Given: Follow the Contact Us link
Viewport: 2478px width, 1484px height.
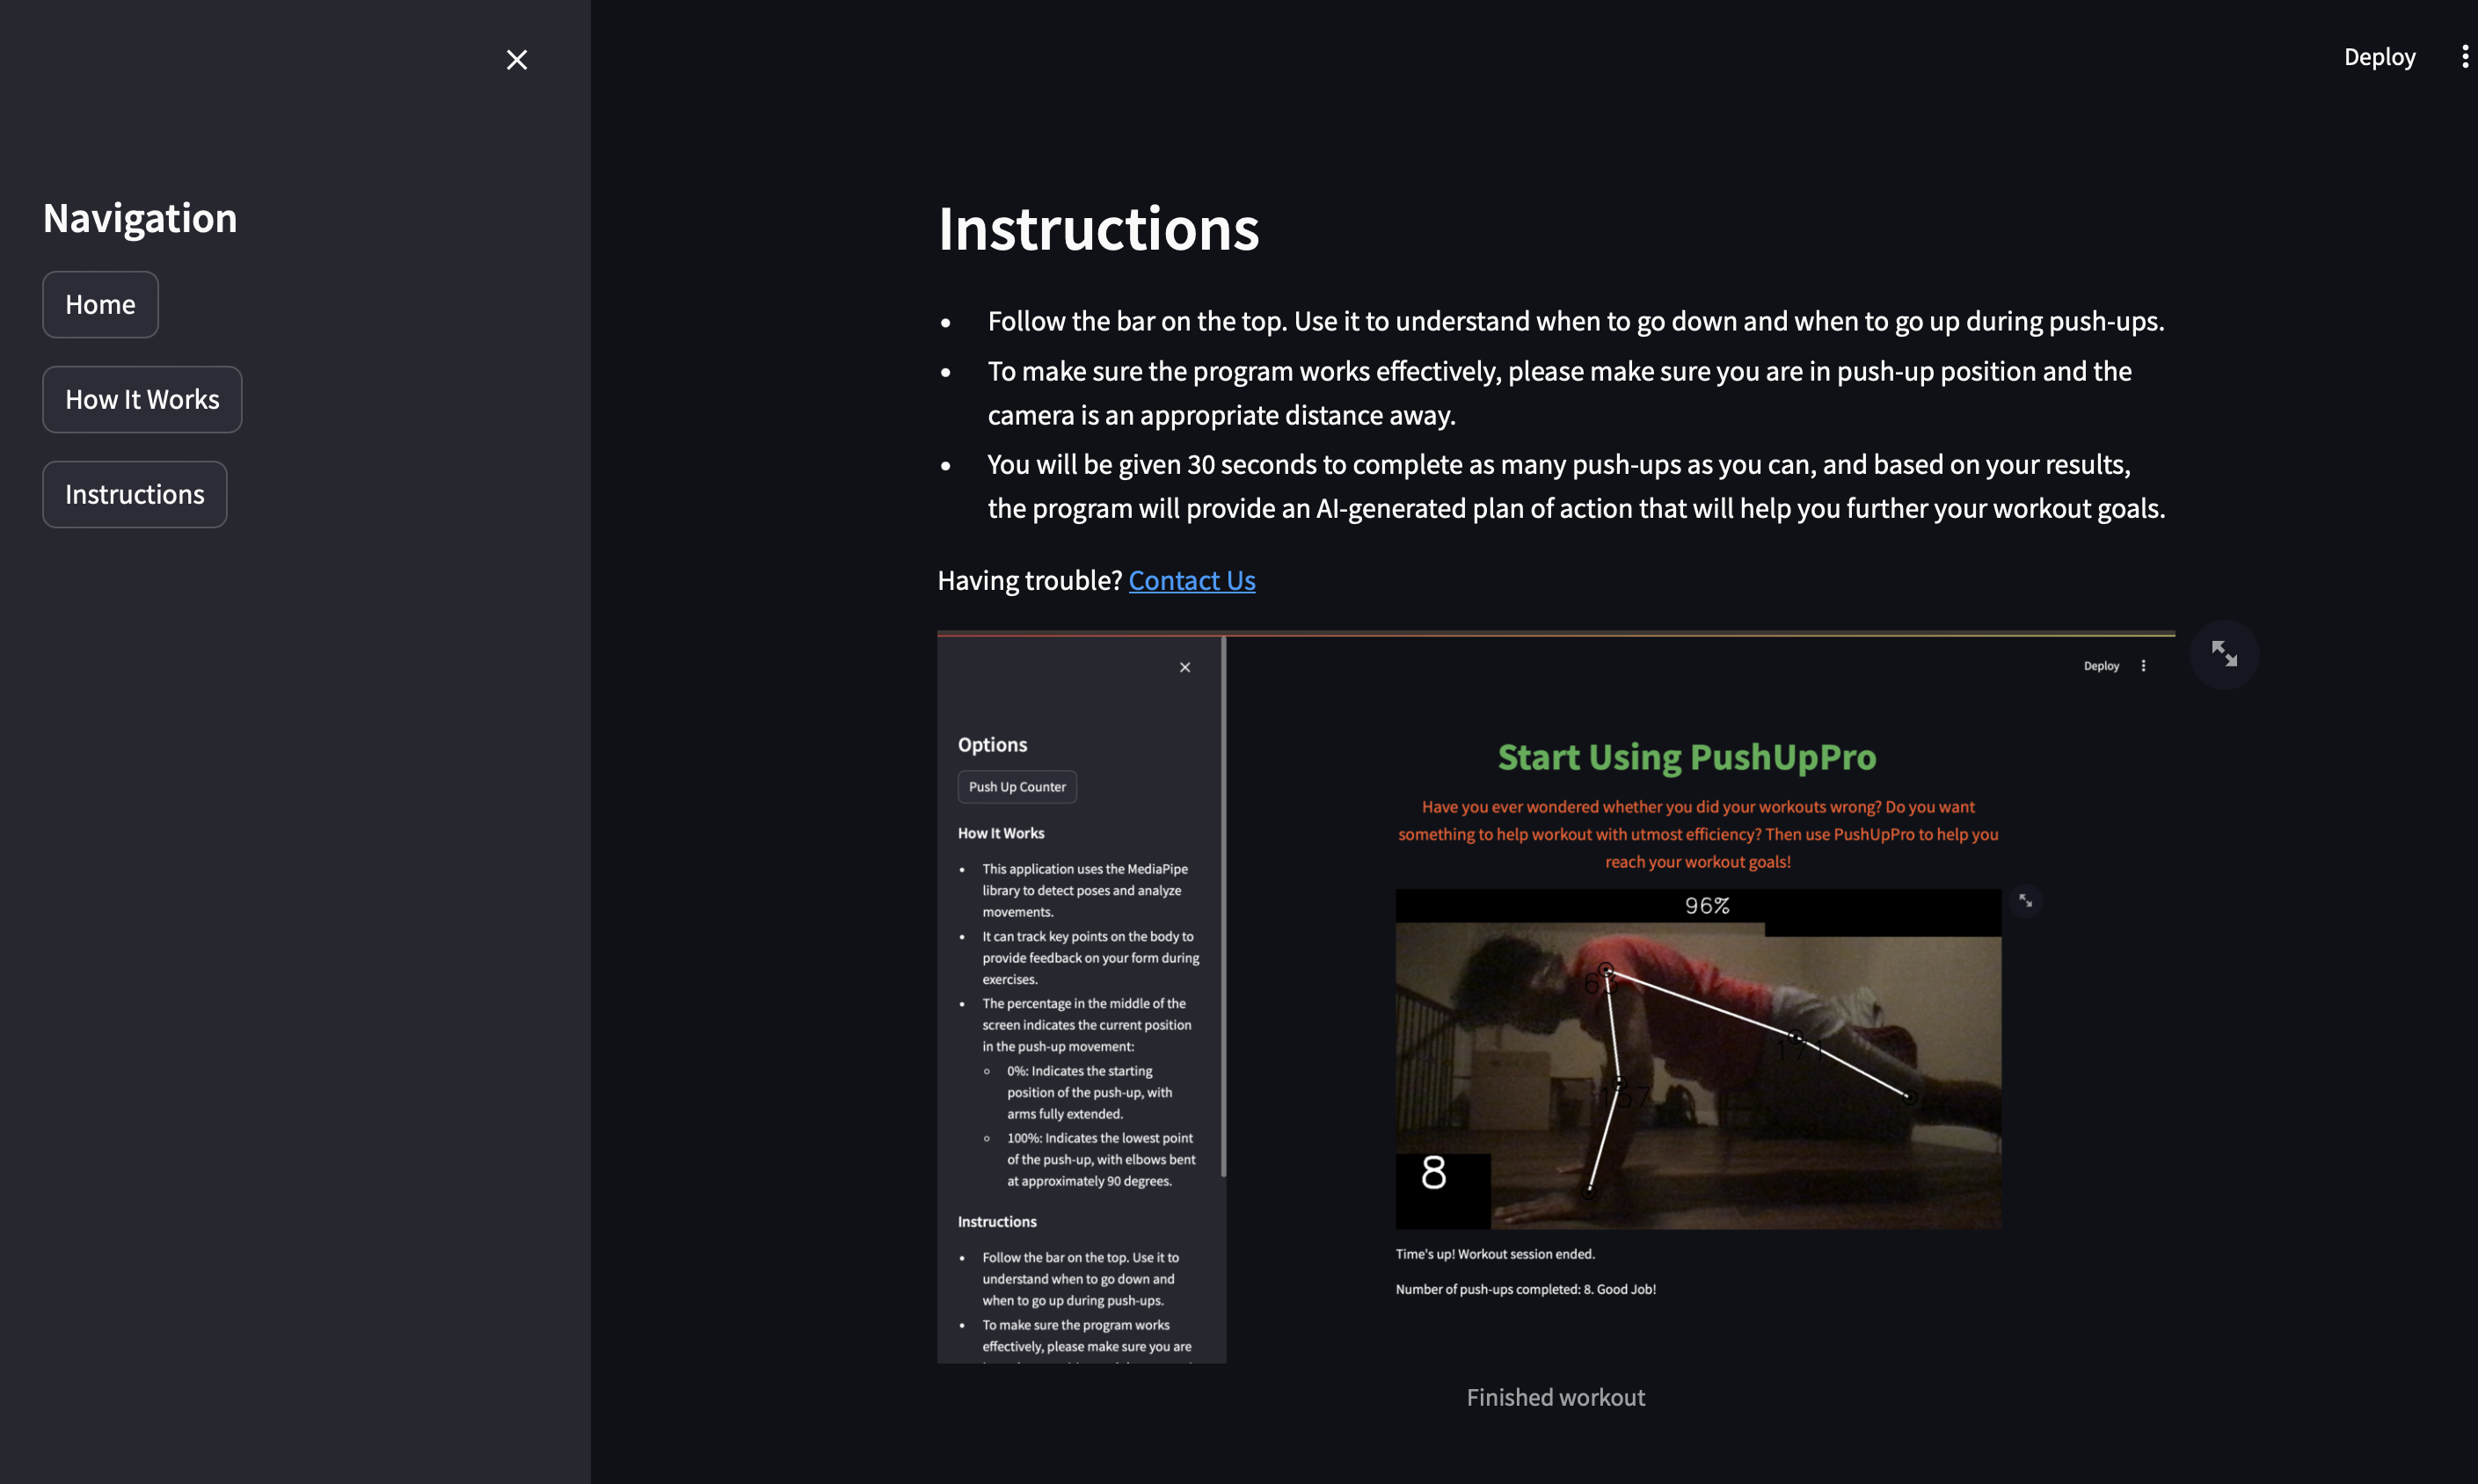Looking at the screenshot, I should [1191, 580].
